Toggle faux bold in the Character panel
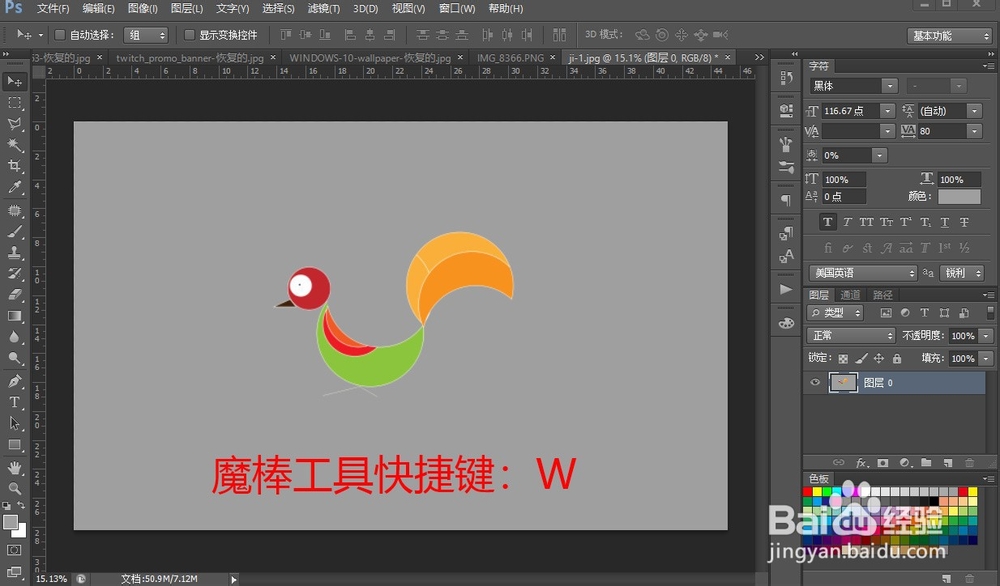Viewport: 1000px width, 586px height. pos(828,222)
